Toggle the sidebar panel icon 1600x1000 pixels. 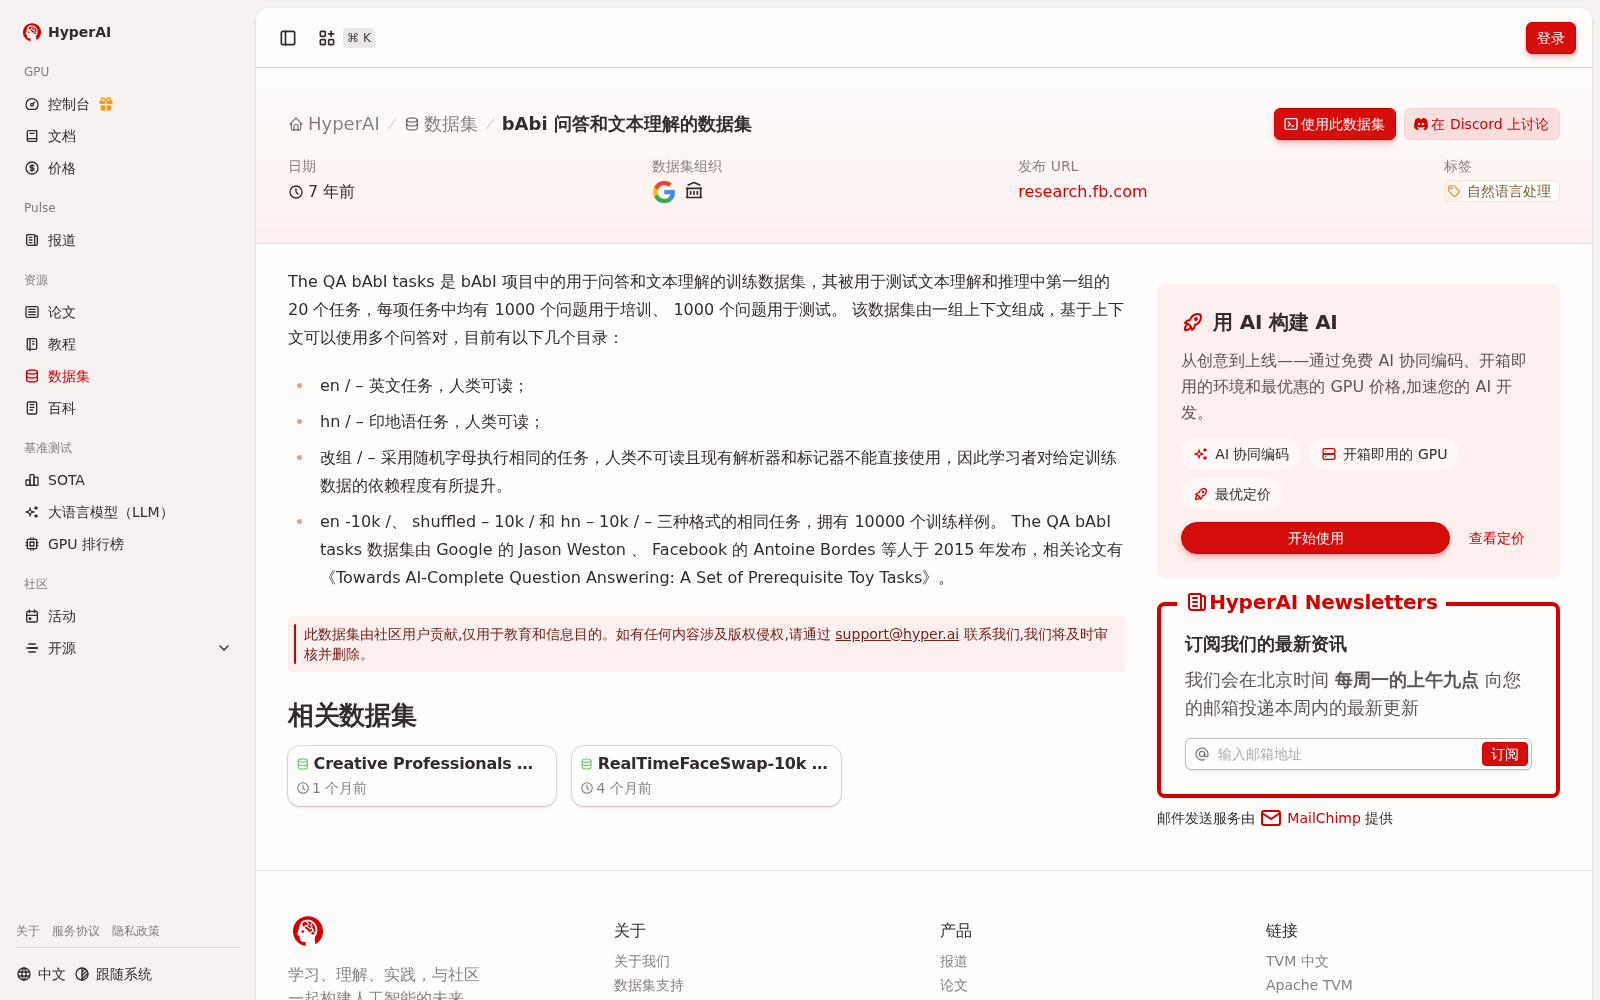click(288, 38)
